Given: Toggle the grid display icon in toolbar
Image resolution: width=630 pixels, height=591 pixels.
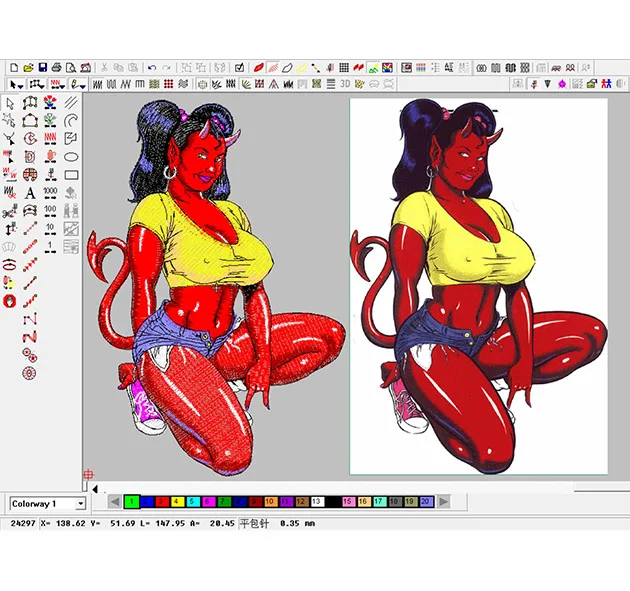Looking at the screenshot, I should pyautogui.click(x=344, y=67).
